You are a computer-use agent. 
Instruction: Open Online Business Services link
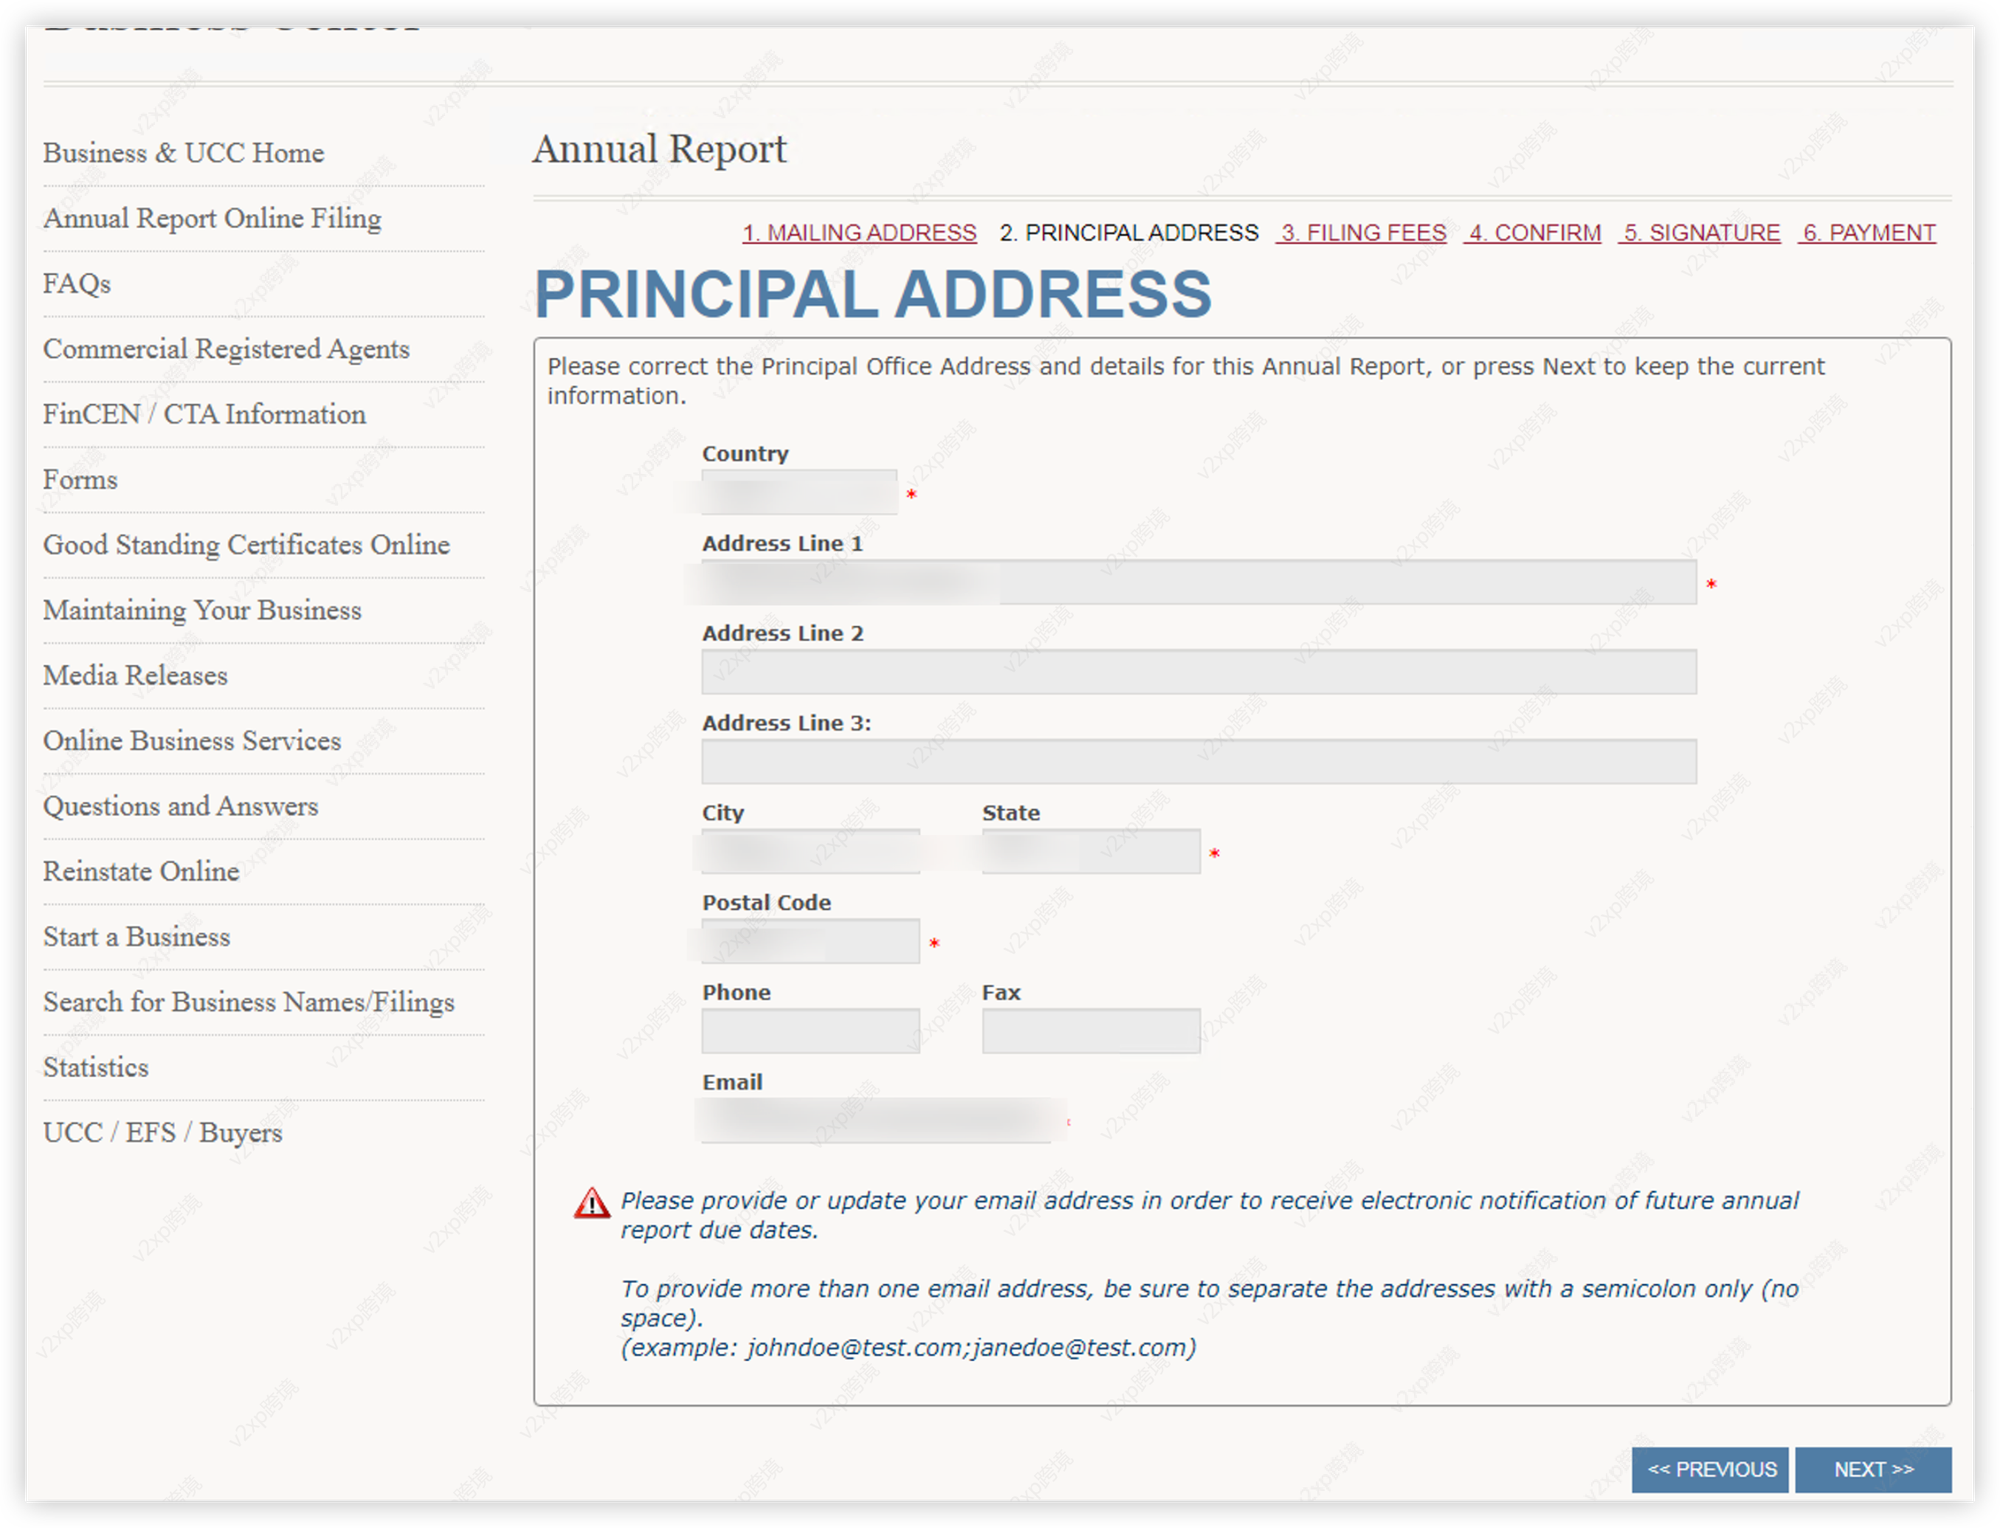tap(192, 741)
